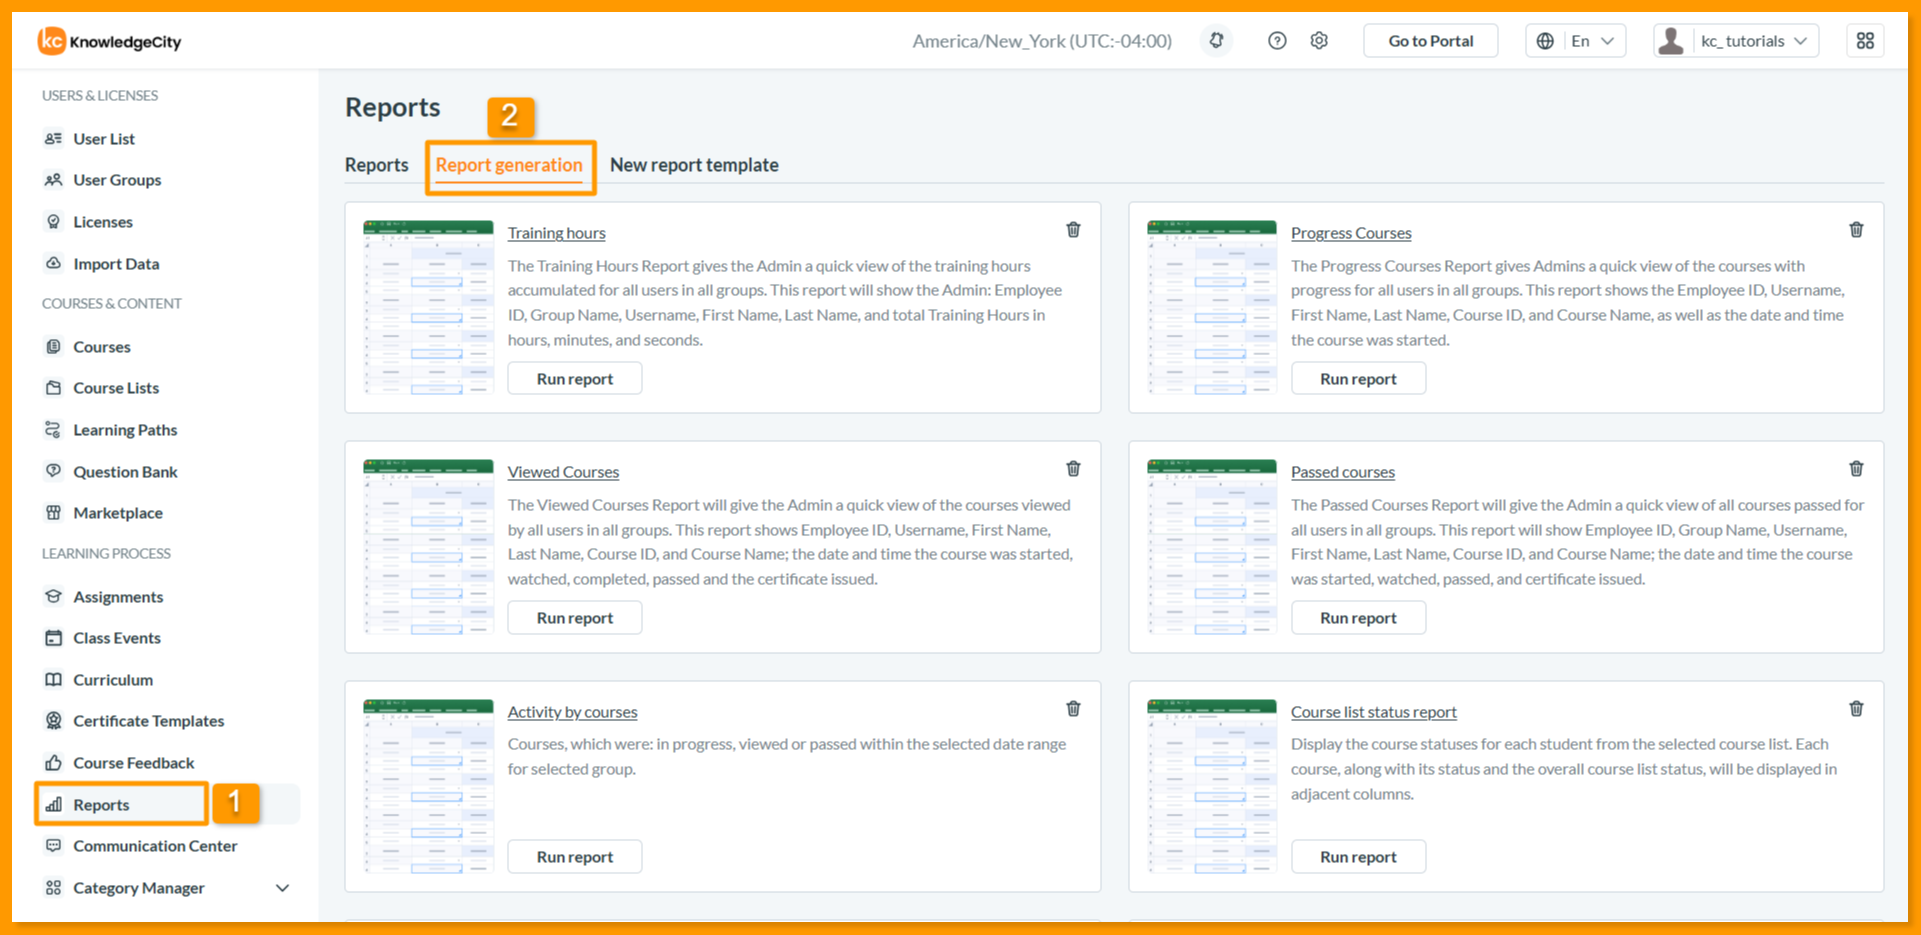Click the User List sidebar icon

click(53, 139)
